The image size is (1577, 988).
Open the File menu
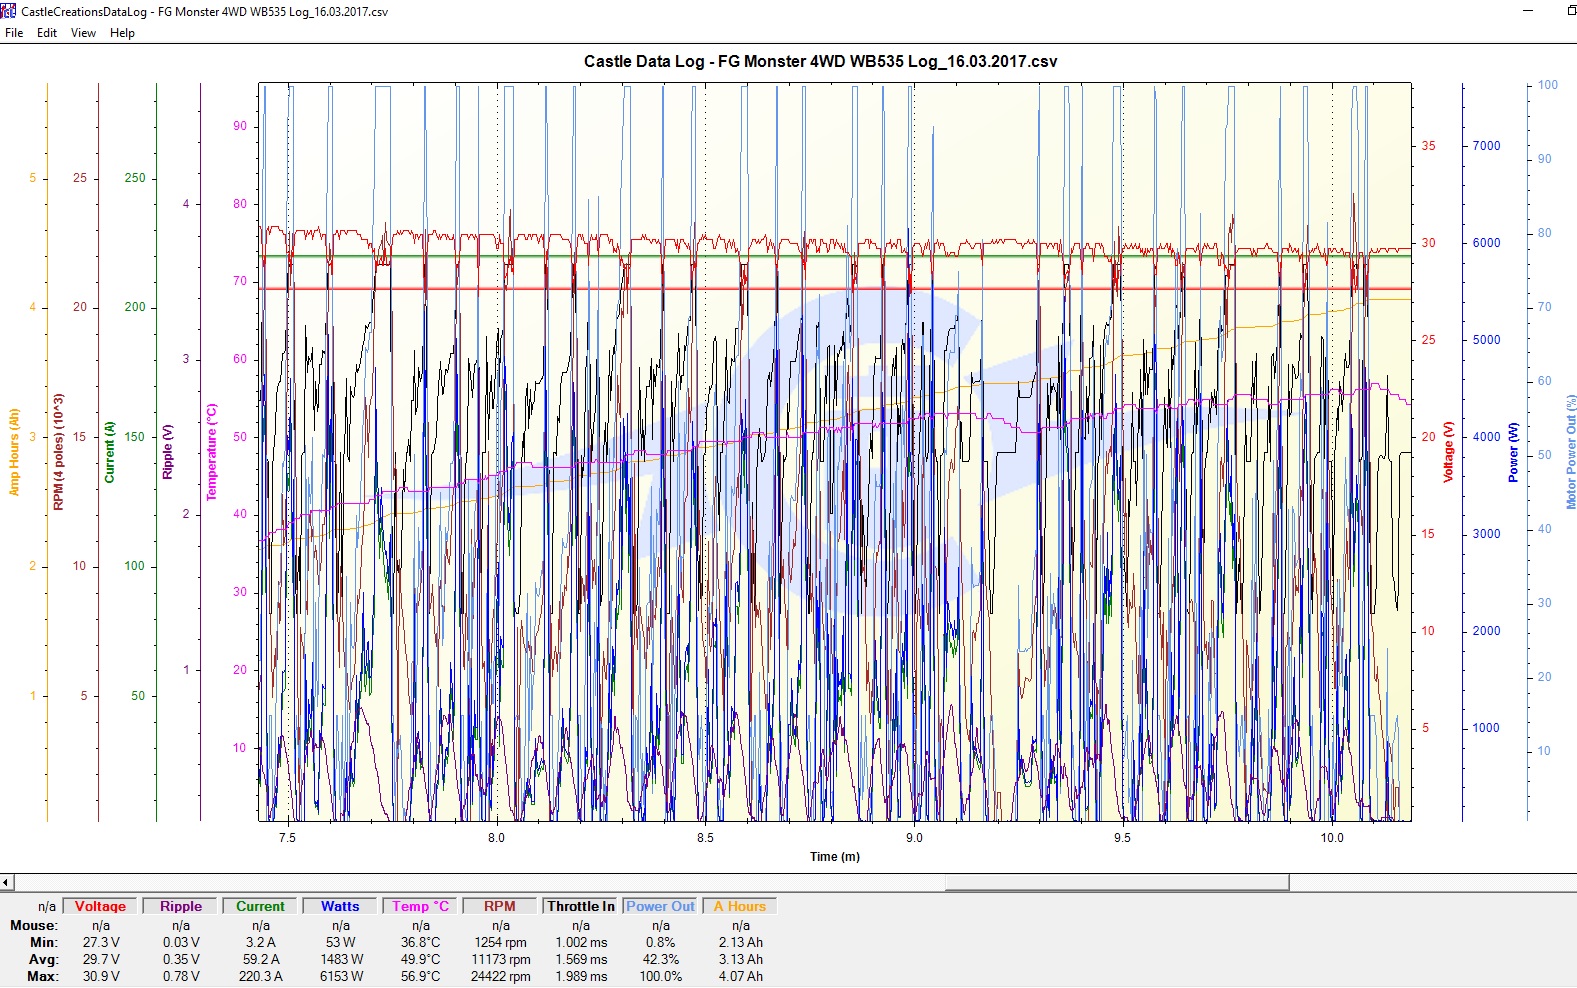click(14, 33)
